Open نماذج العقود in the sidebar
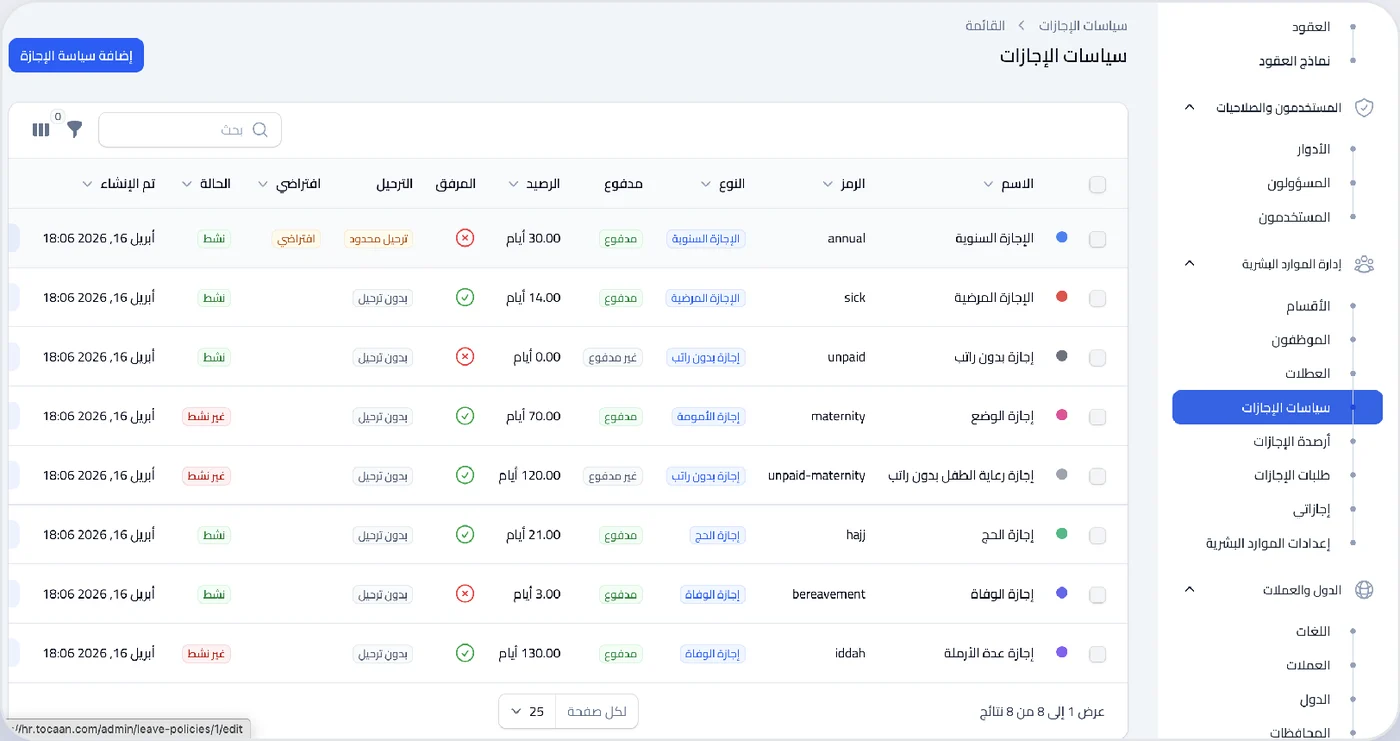The image size is (1400, 741). 1294,61
